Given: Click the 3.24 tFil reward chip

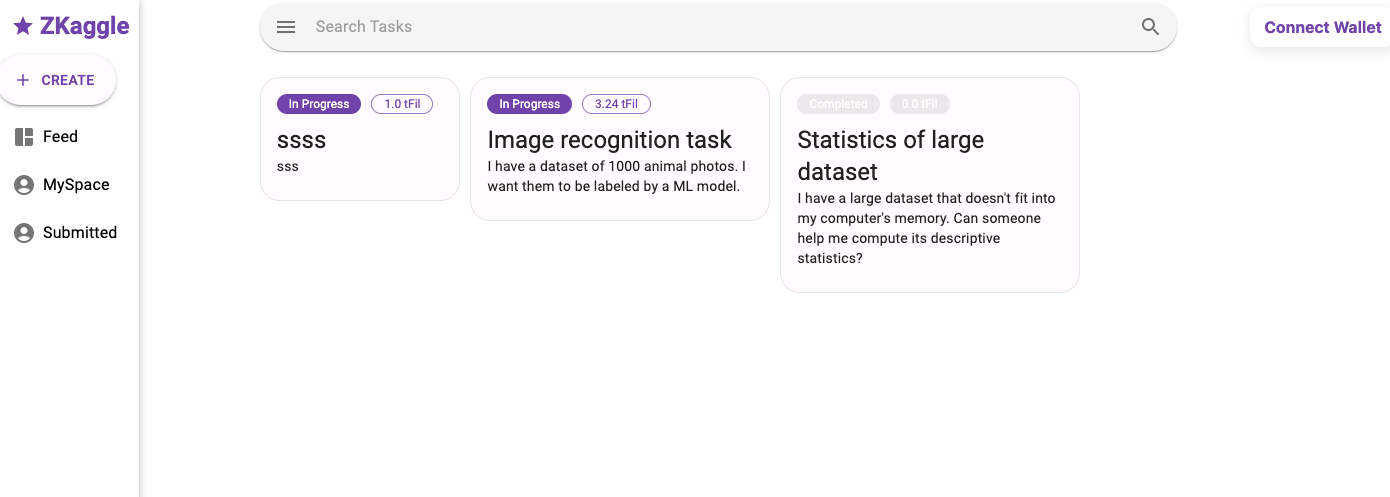Looking at the screenshot, I should click(616, 104).
